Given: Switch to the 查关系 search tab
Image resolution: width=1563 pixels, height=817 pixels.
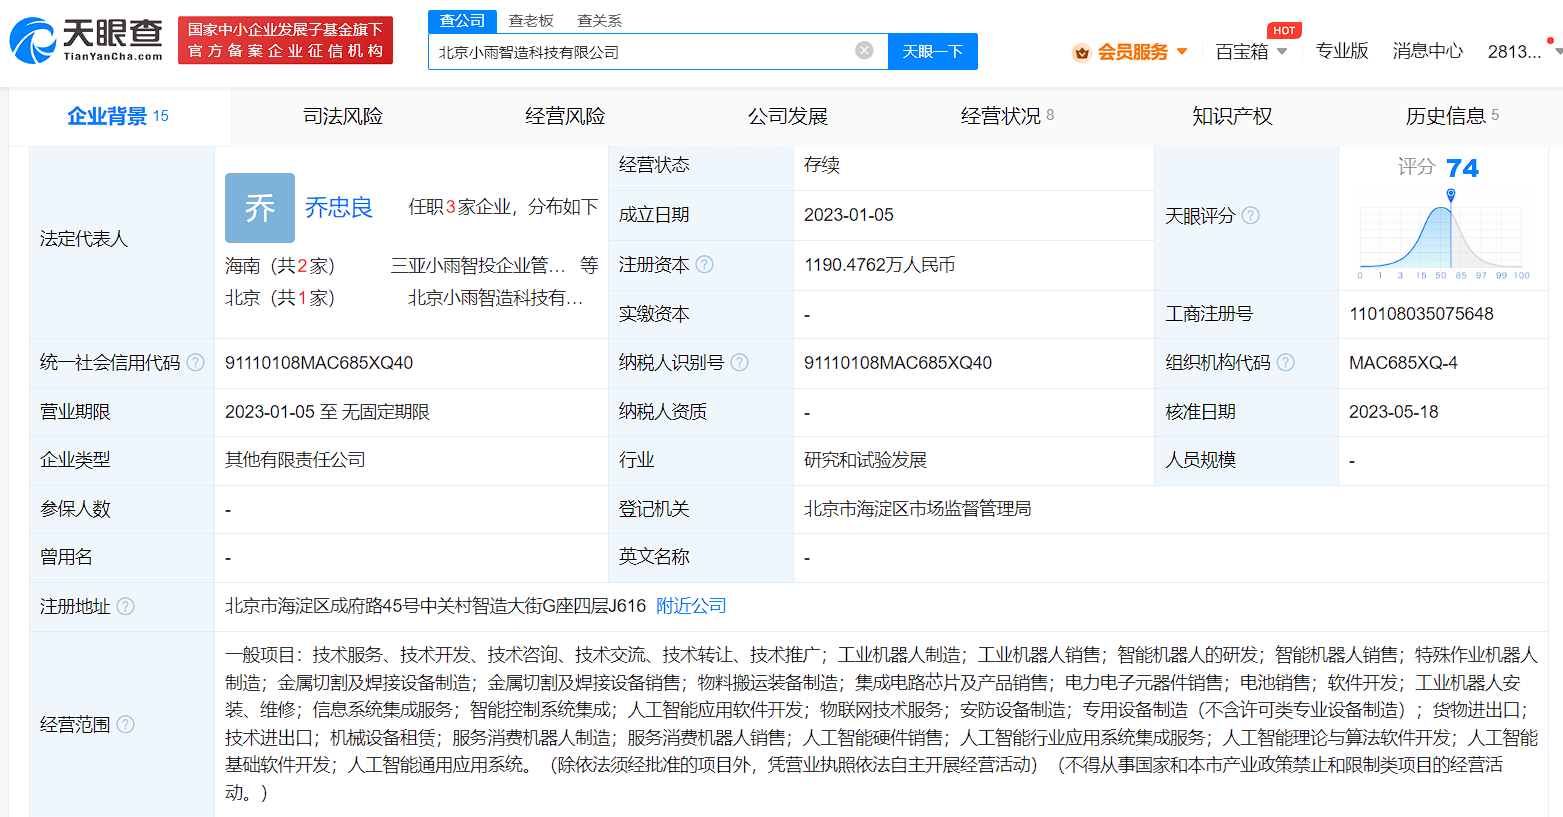Looking at the screenshot, I should (600, 20).
